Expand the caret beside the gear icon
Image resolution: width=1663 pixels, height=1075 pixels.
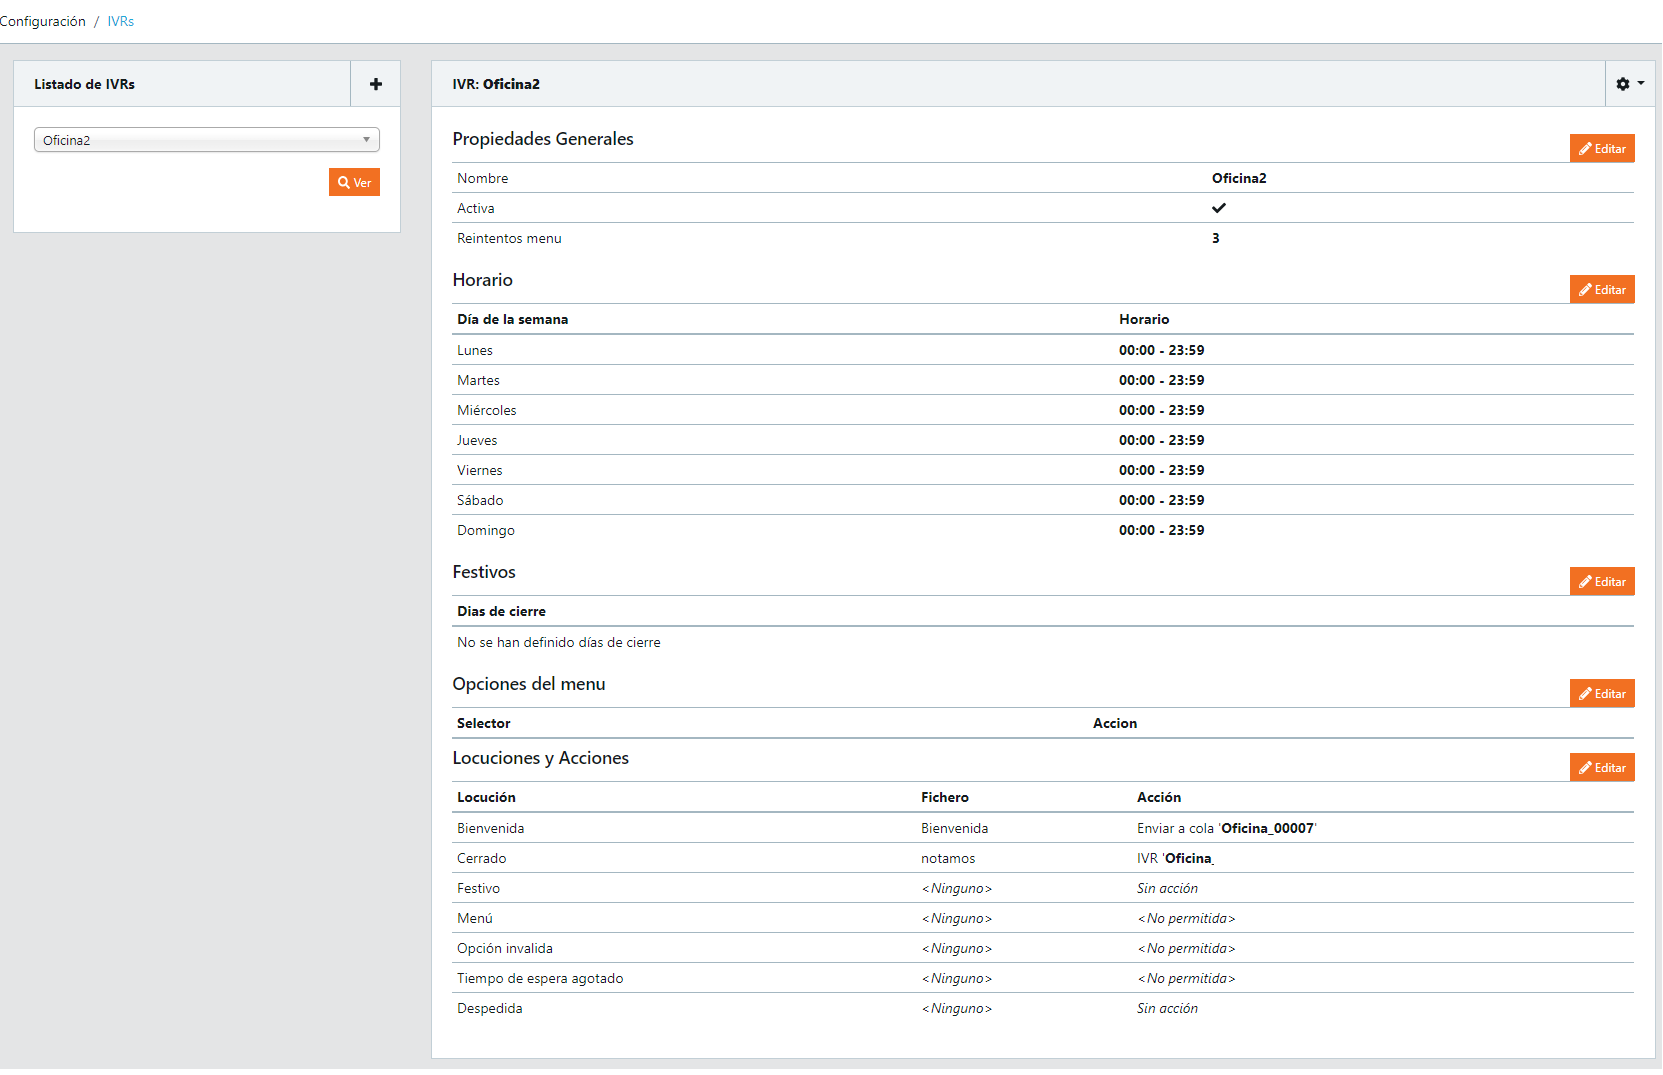pyautogui.click(x=1640, y=84)
